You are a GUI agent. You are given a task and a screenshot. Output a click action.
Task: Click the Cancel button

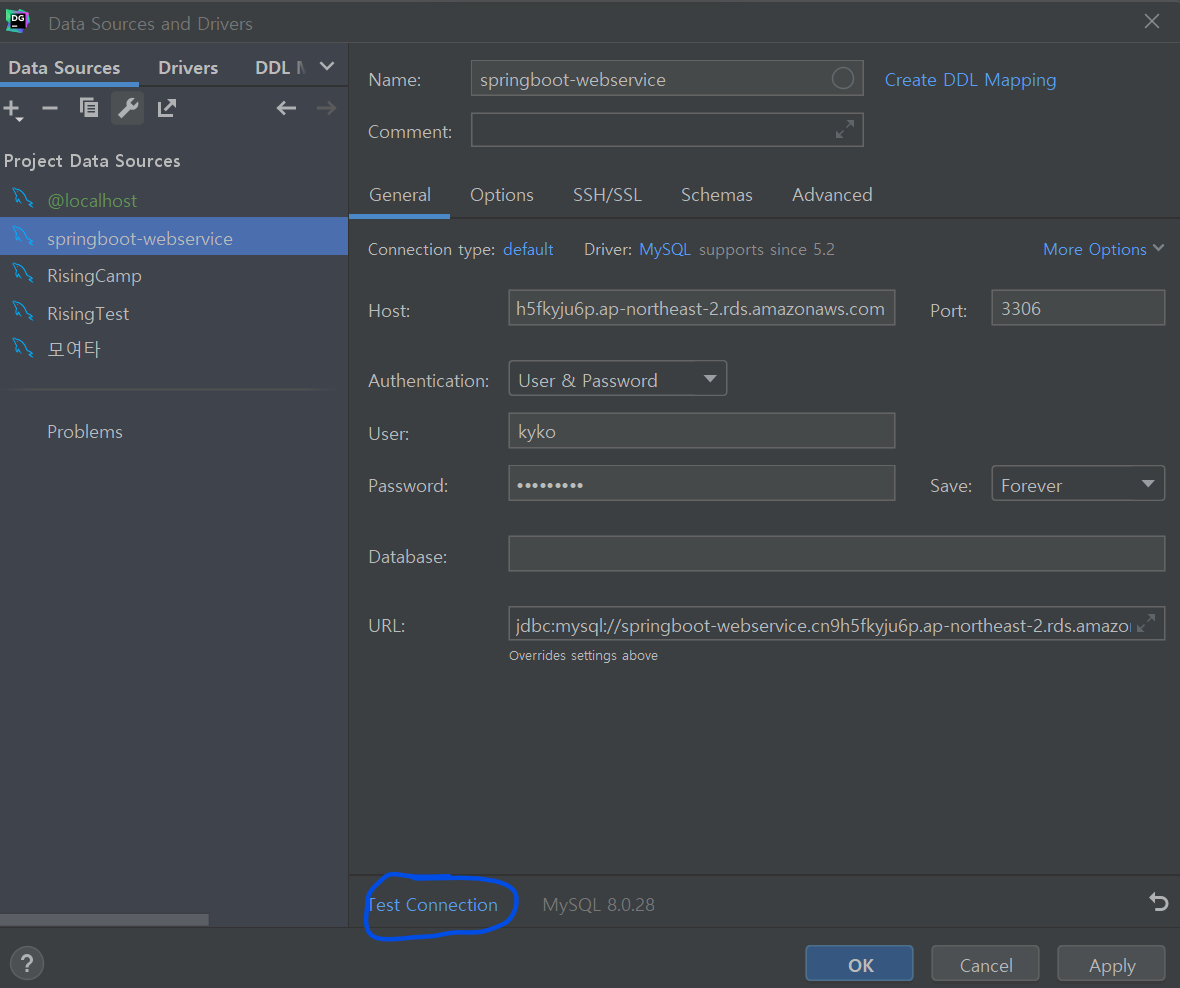pos(986,964)
